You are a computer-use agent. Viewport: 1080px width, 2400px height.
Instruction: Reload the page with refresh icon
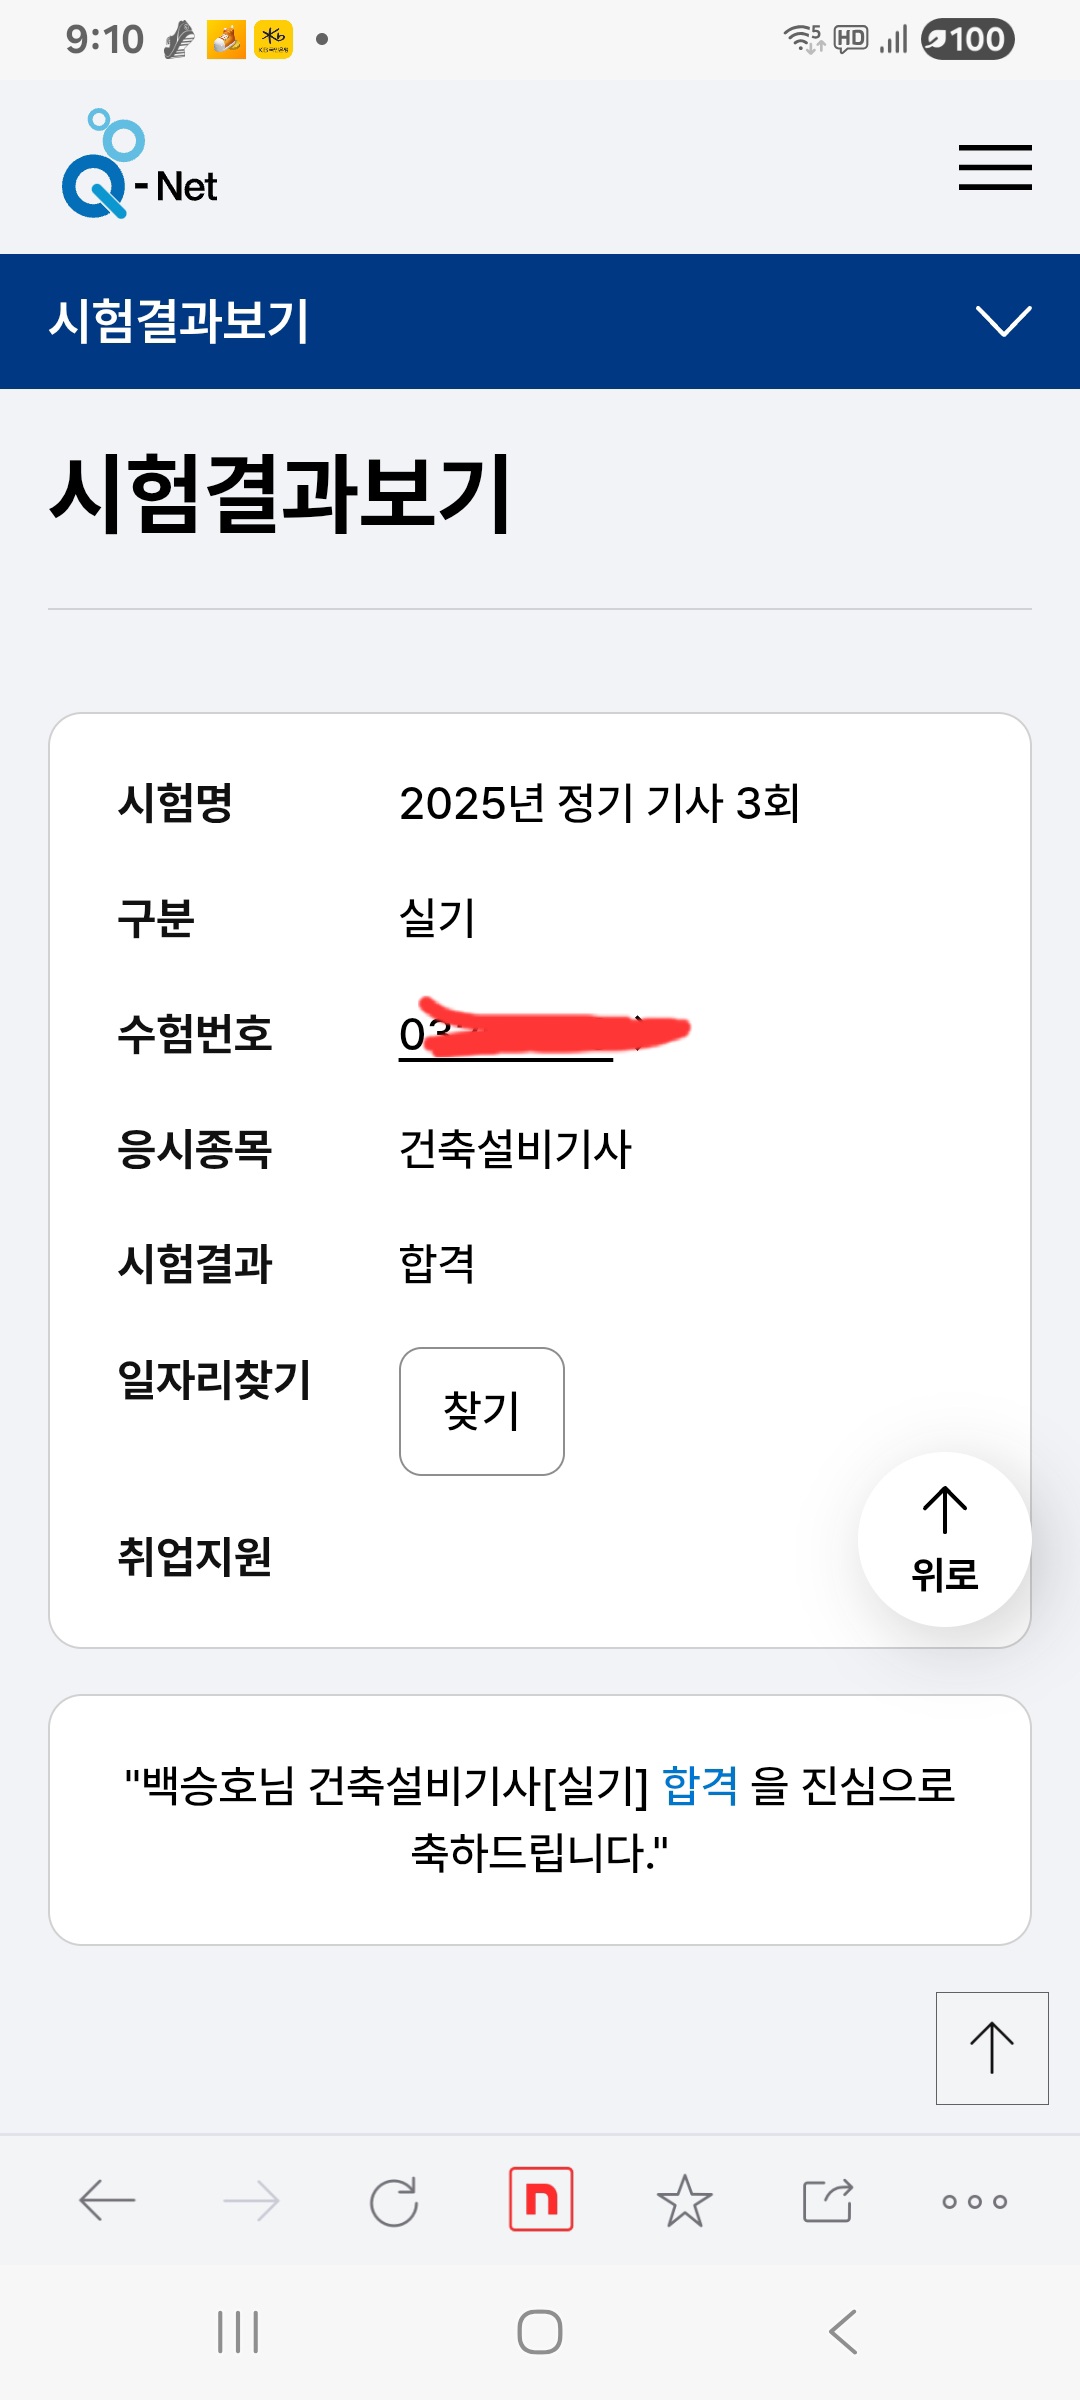(394, 2200)
